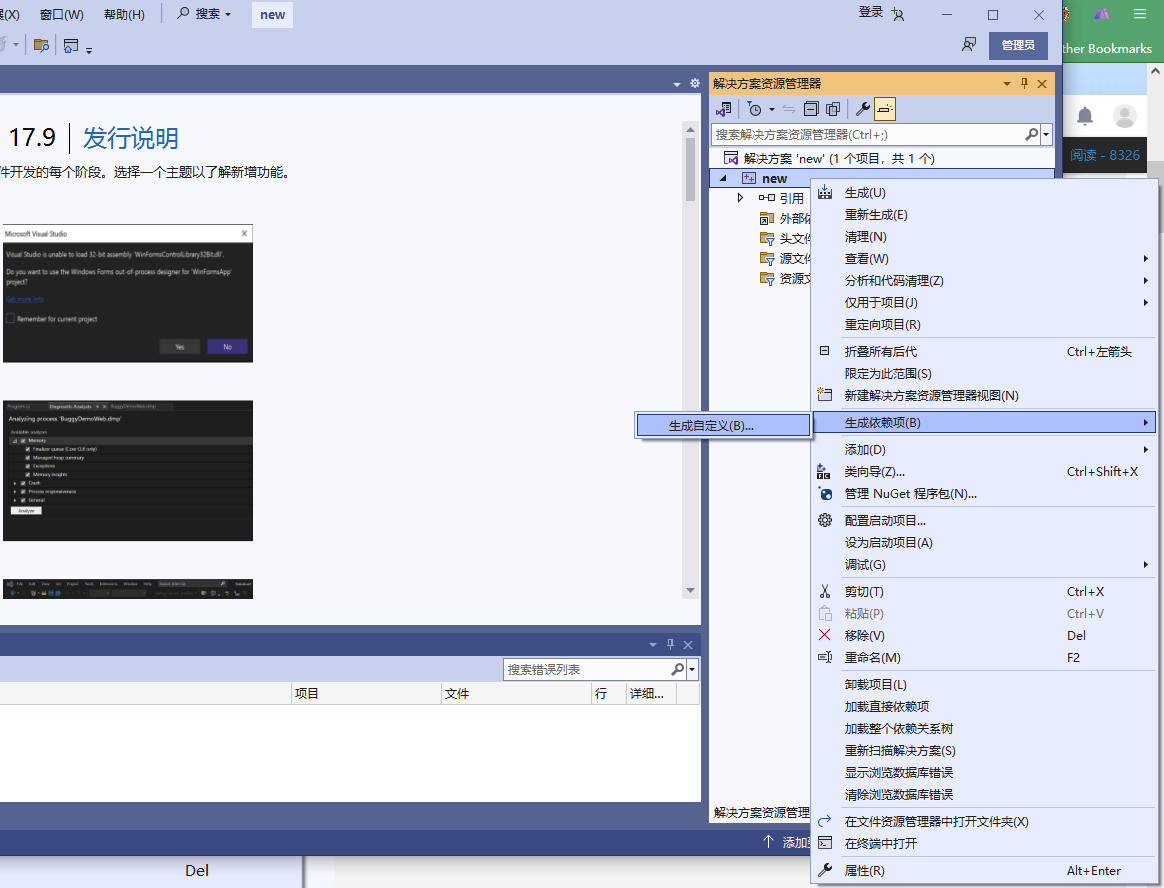Click the NuGet package manager icon
This screenshot has width=1164, height=888.
tap(825, 493)
